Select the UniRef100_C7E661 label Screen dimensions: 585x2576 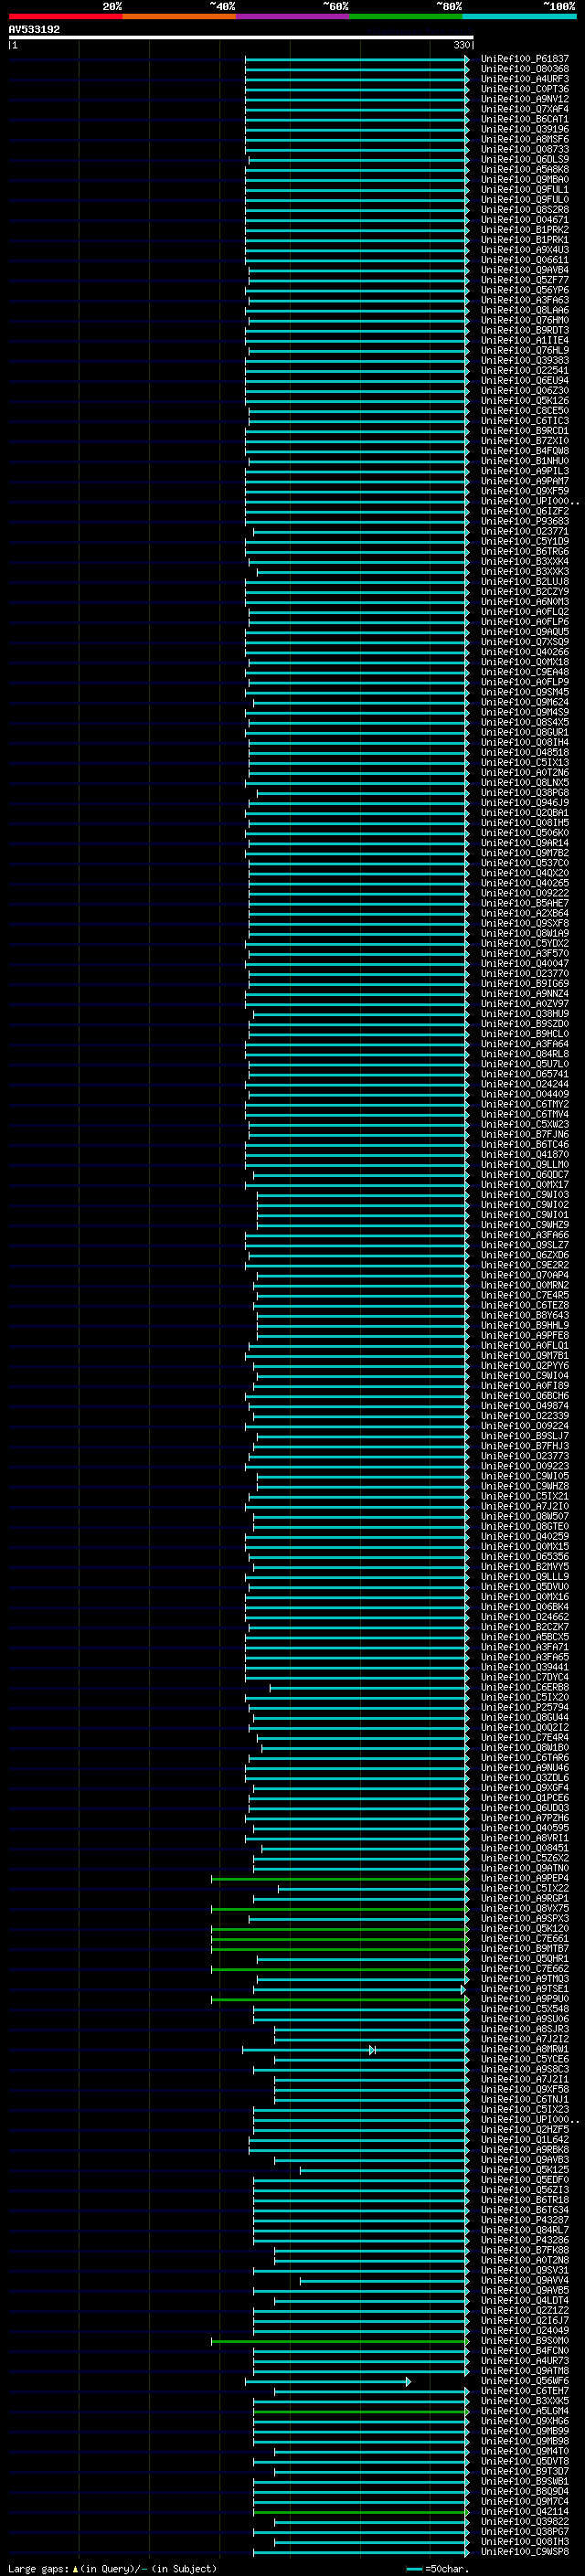pos(524,1938)
